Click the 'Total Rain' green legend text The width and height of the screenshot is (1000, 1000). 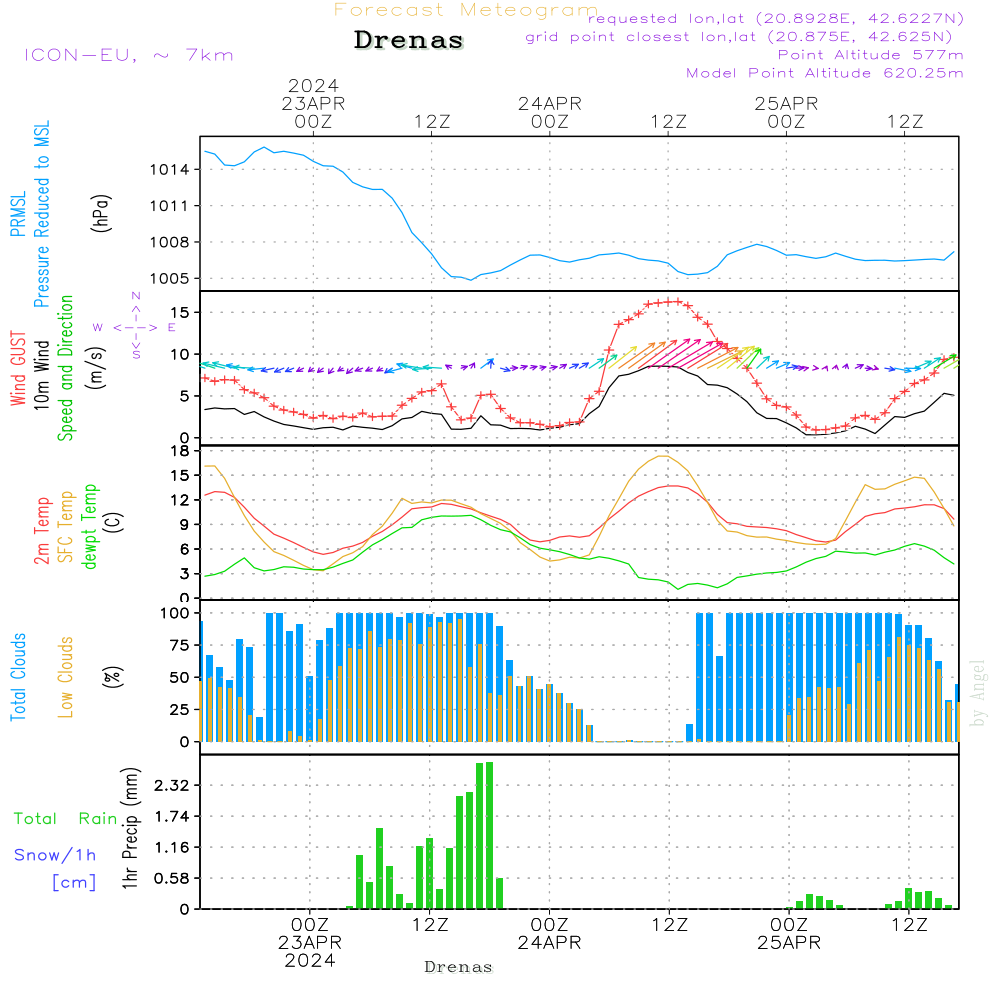click(66, 819)
